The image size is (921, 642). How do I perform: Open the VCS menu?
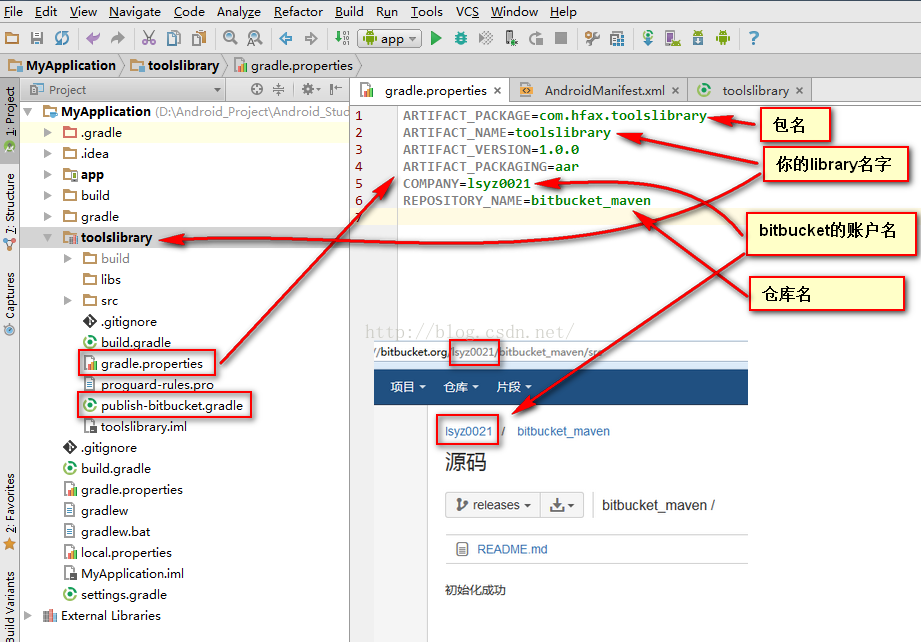(467, 12)
